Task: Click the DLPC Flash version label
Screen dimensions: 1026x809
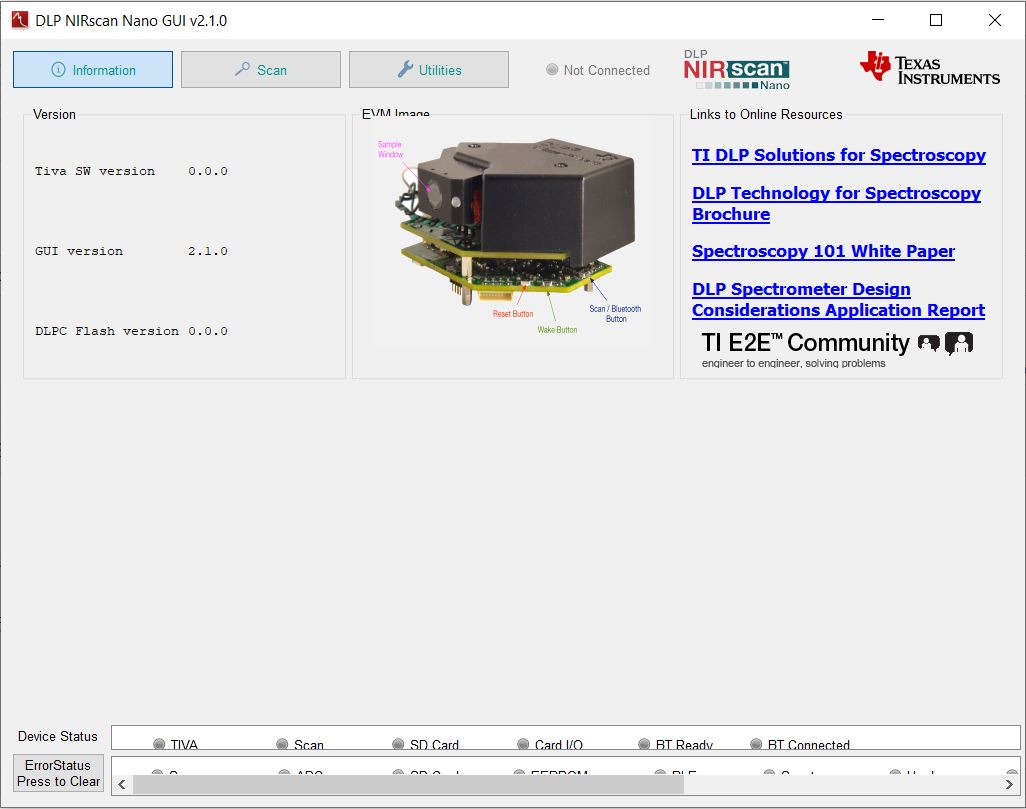Action: click(107, 331)
